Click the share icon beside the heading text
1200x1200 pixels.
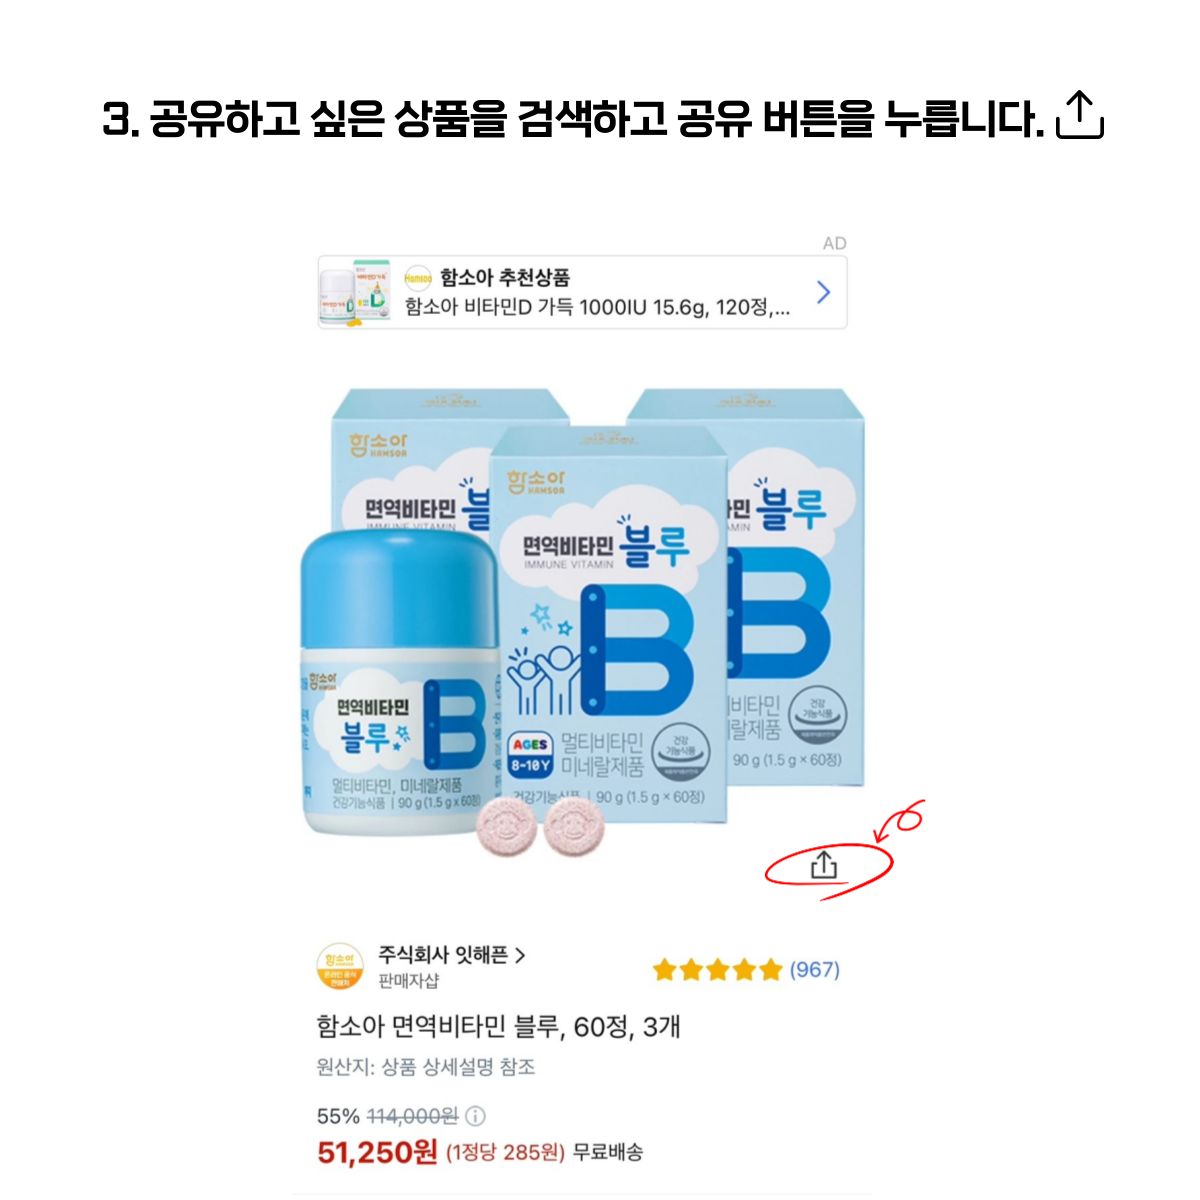point(1080,115)
